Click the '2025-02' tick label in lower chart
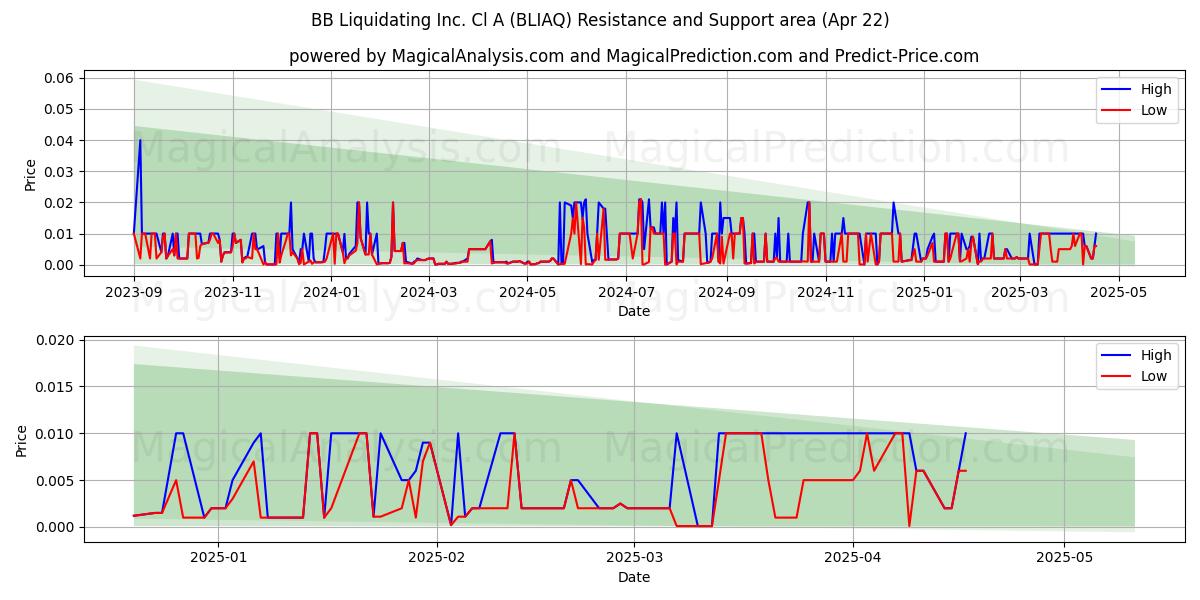The height and width of the screenshot is (600, 1200). tap(437, 558)
